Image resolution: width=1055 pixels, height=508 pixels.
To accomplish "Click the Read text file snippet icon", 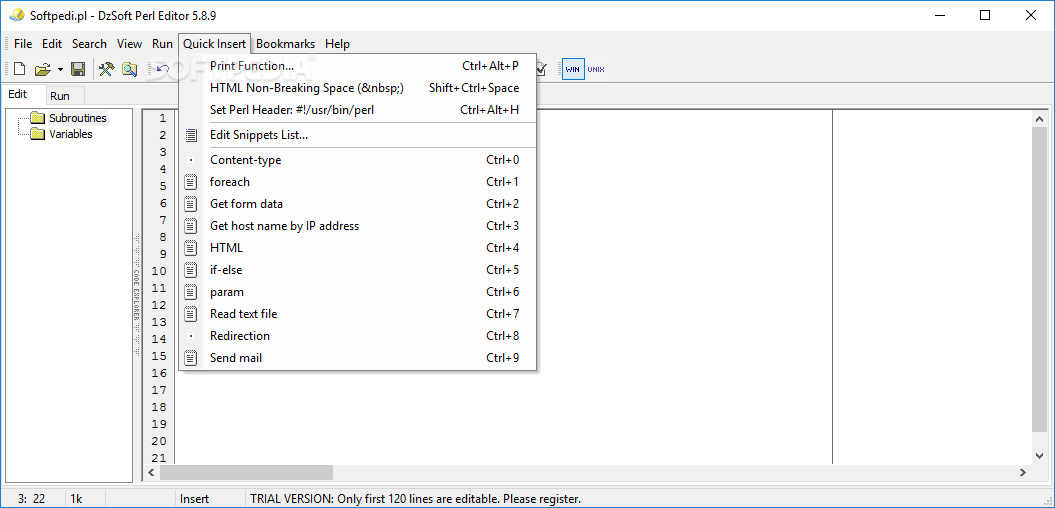I will 192,314.
